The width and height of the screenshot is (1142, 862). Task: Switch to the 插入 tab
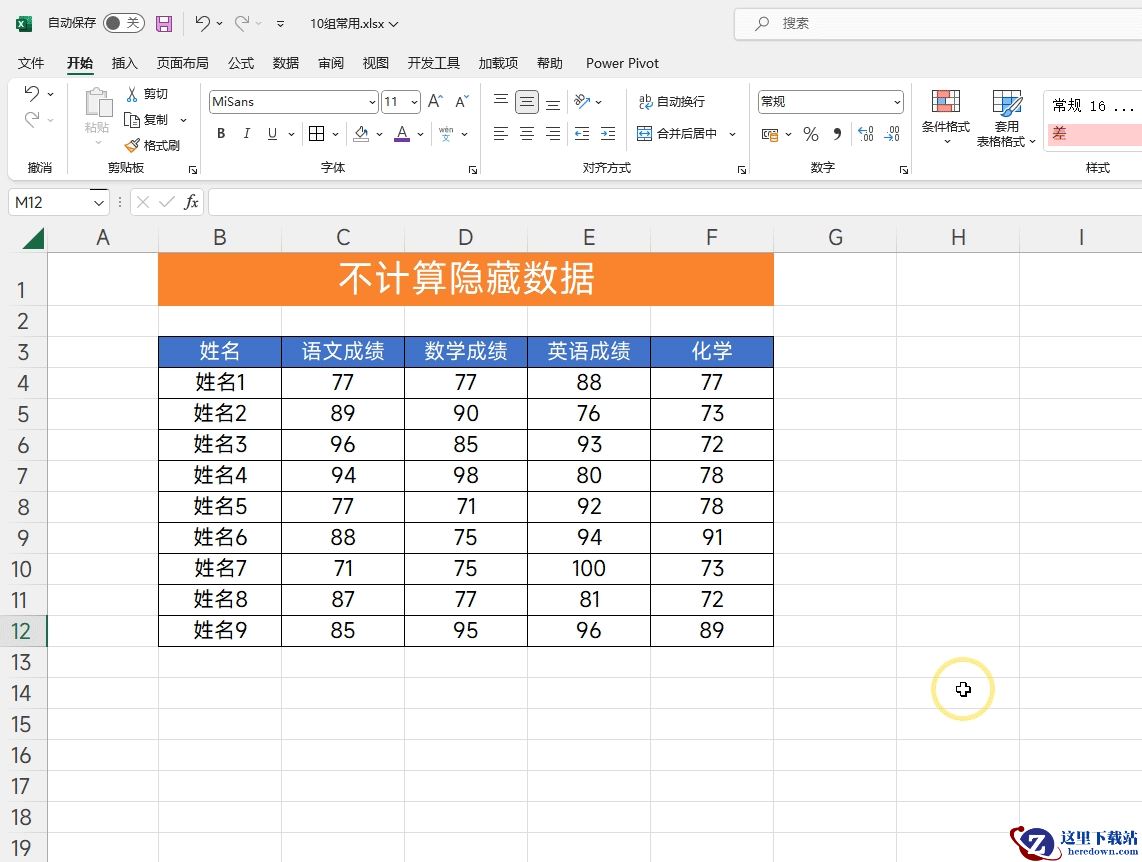(125, 63)
